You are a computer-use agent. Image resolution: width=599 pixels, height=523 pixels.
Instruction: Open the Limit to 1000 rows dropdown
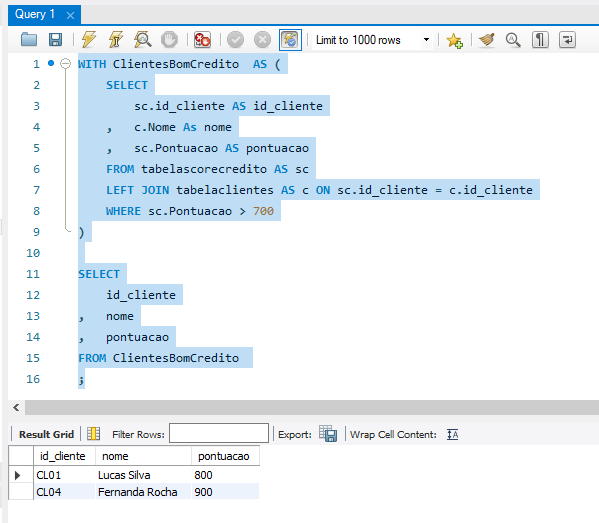(372, 40)
